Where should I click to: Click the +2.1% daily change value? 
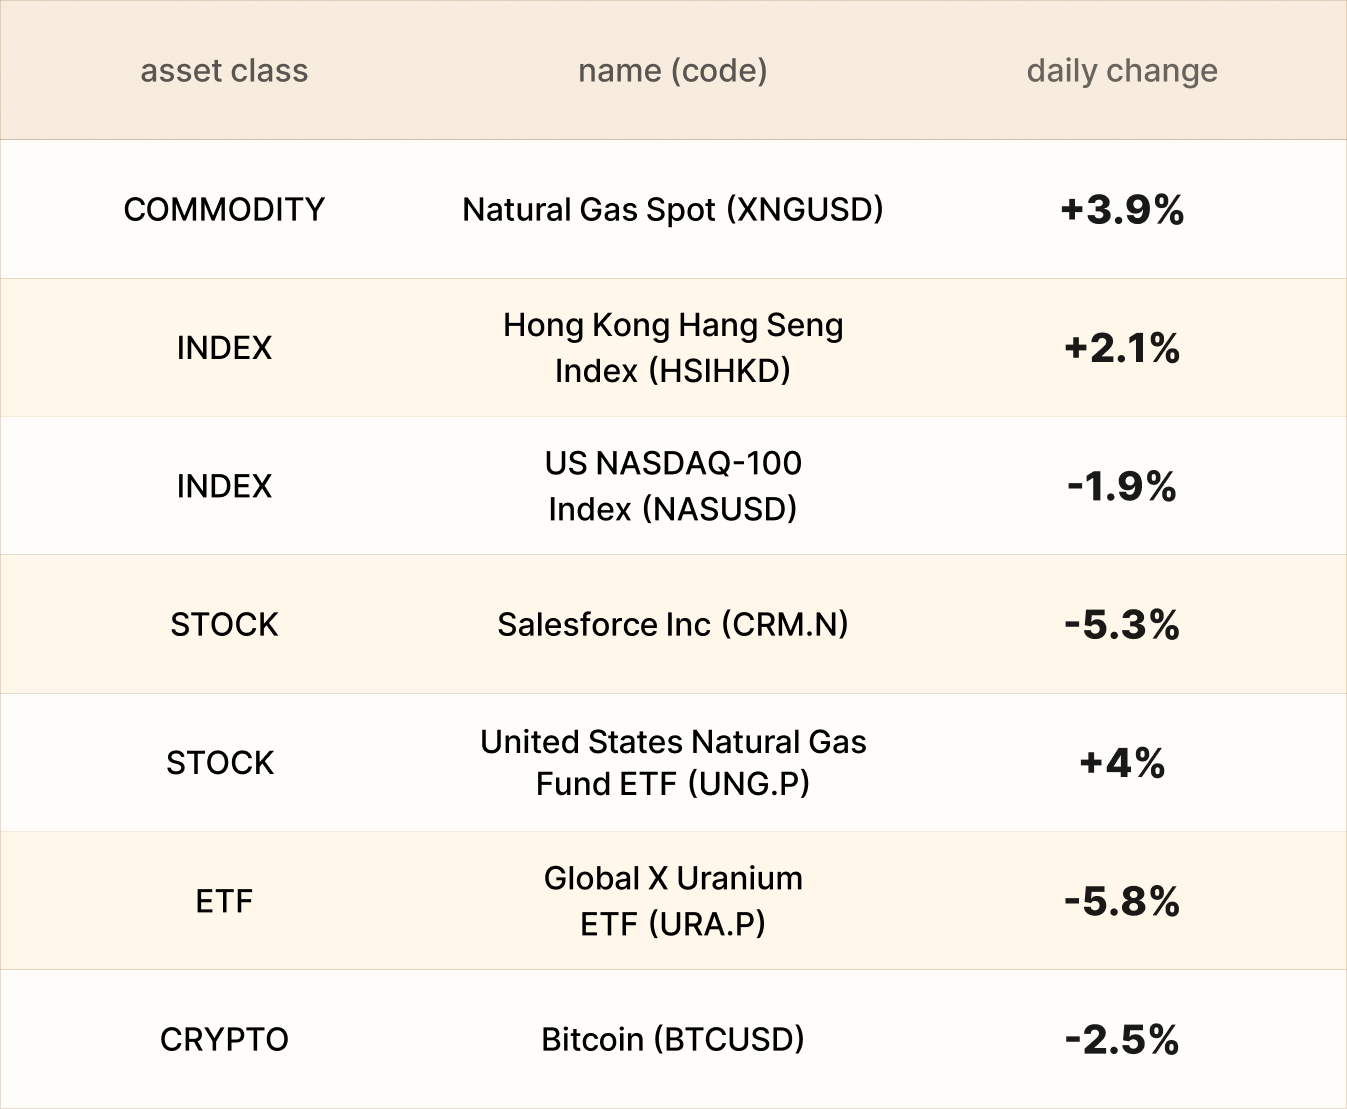pyautogui.click(x=1122, y=348)
